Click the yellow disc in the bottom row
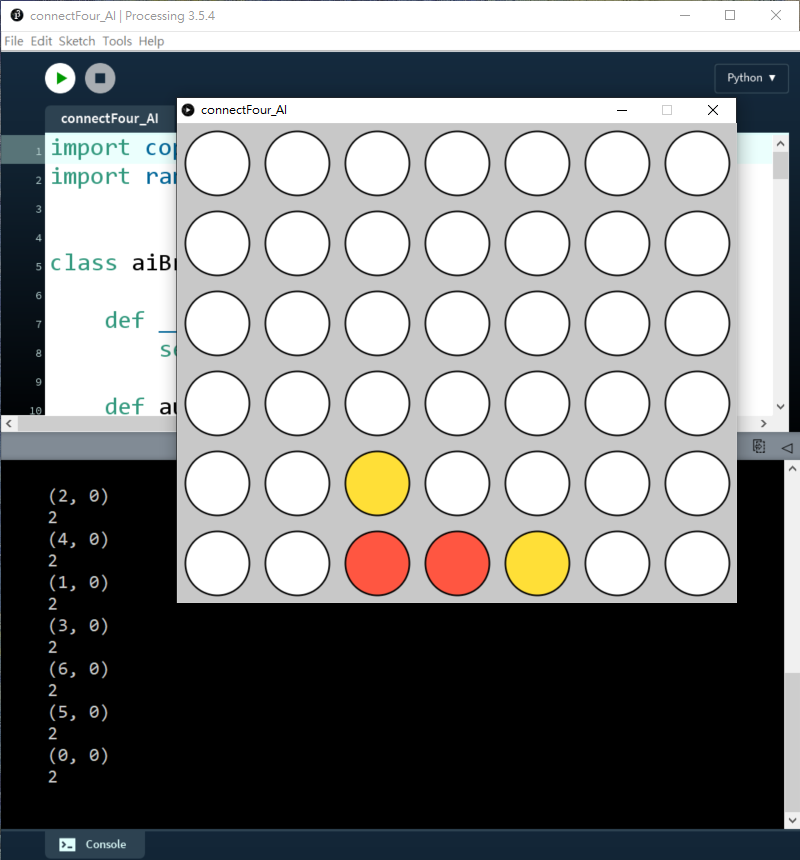This screenshot has height=860, width=800. (x=537, y=563)
